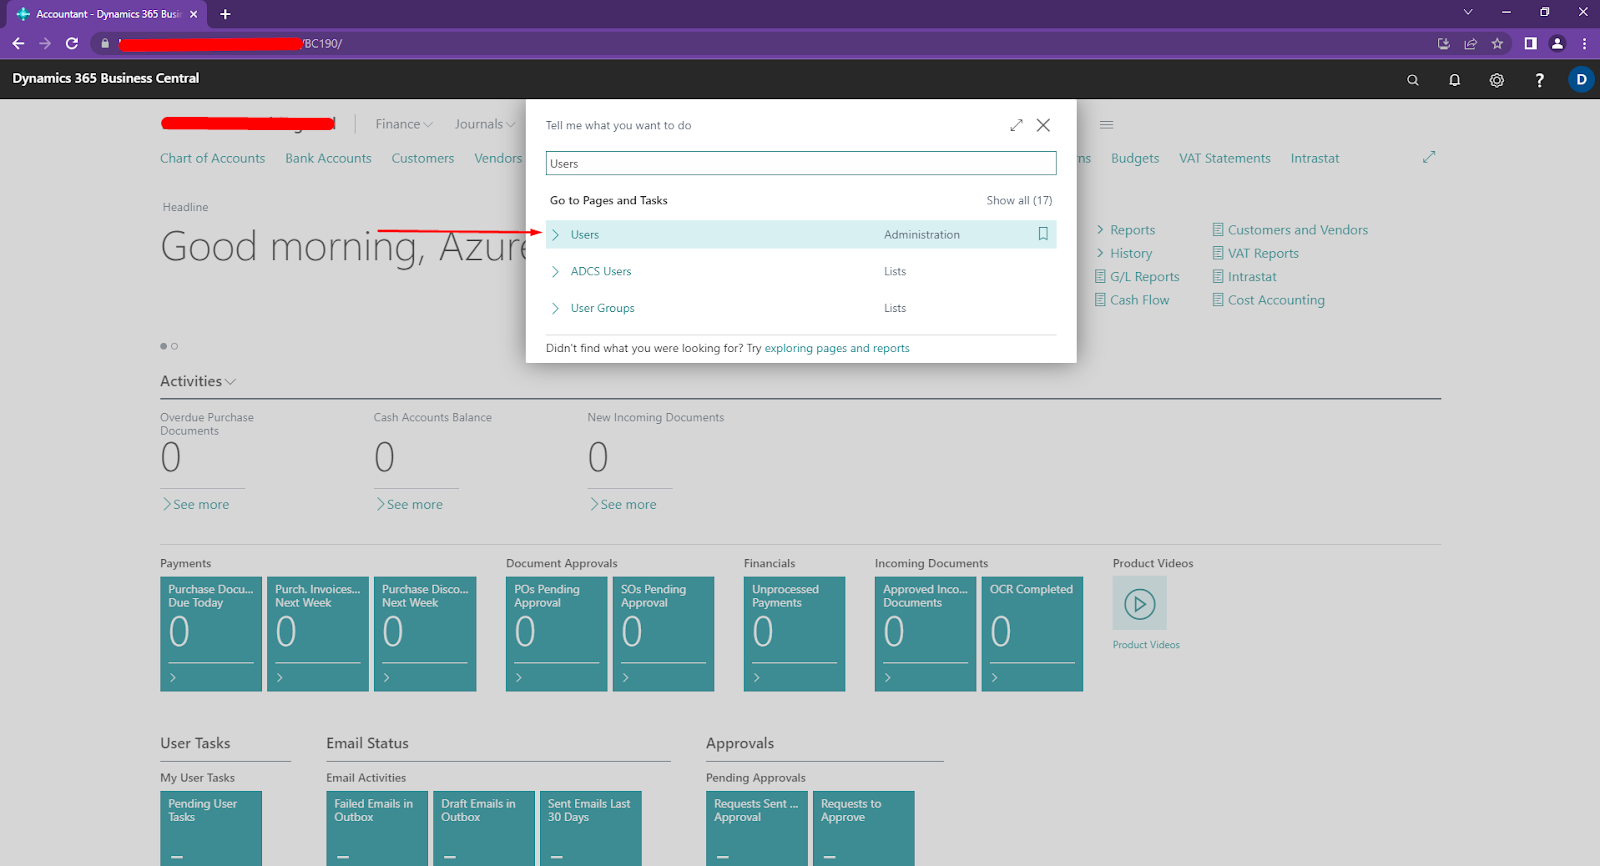The height and width of the screenshot is (866, 1600).
Task: Open the tab search chevron in title bar
Action: coord(1468,12)
